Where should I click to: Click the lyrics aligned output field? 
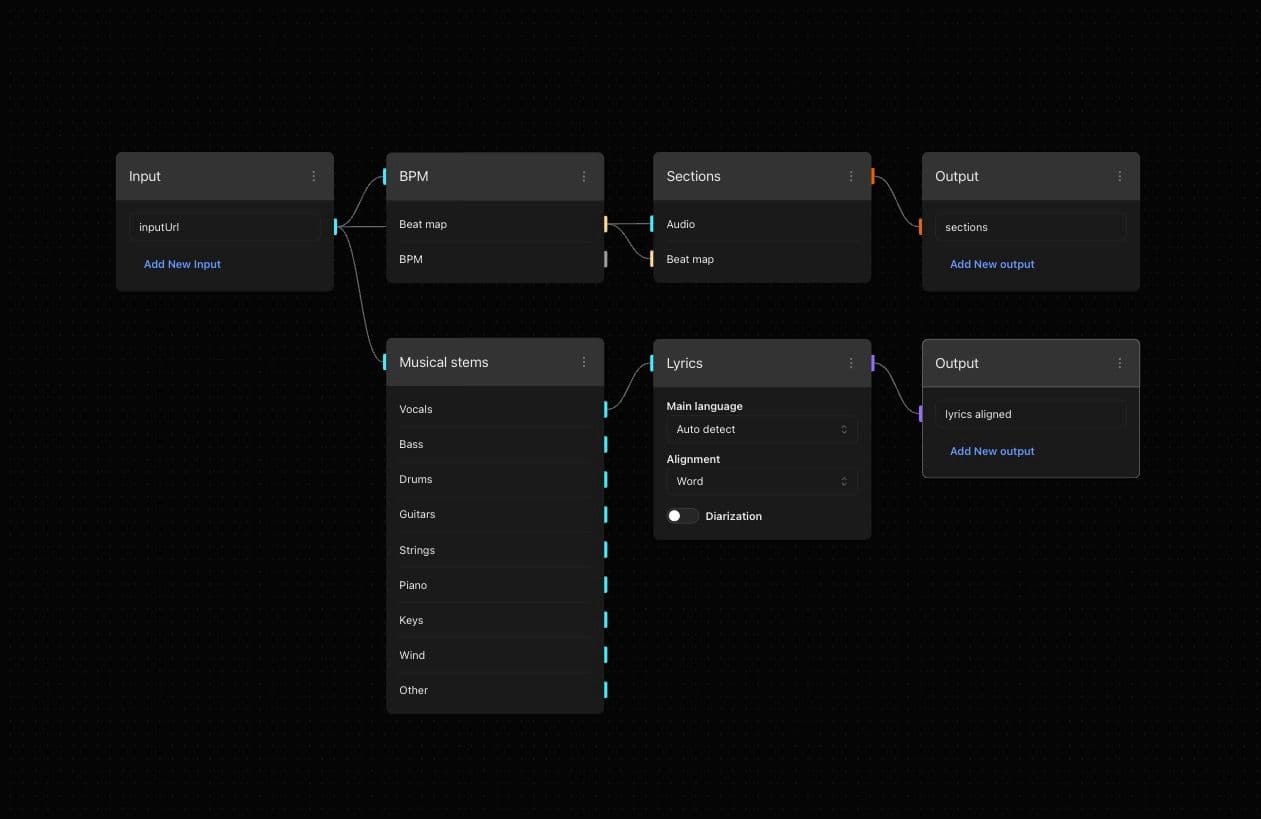pos(1030,414)
